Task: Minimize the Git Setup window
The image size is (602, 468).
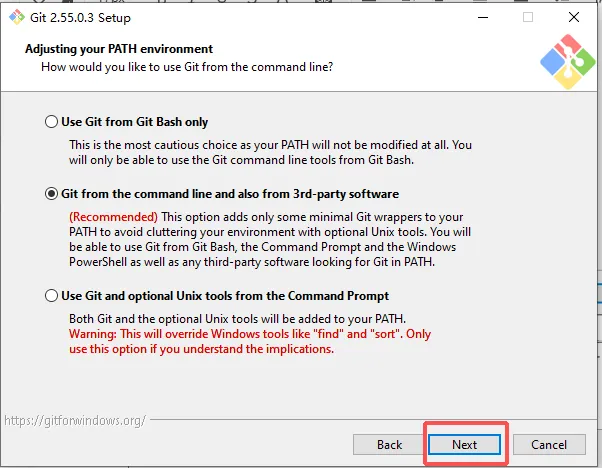Action: (483, 17)
